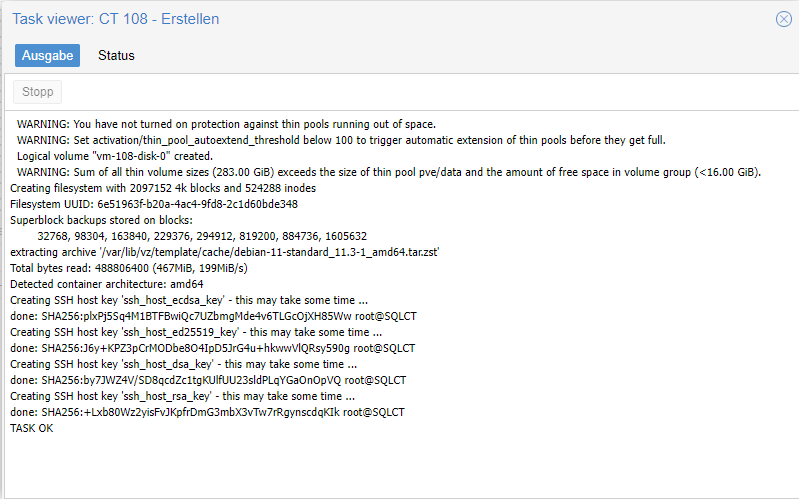Click the ssh_host_rsa_key SHA256 done line
This screenshot has width=799, height=499.
[x=207, y=412]
